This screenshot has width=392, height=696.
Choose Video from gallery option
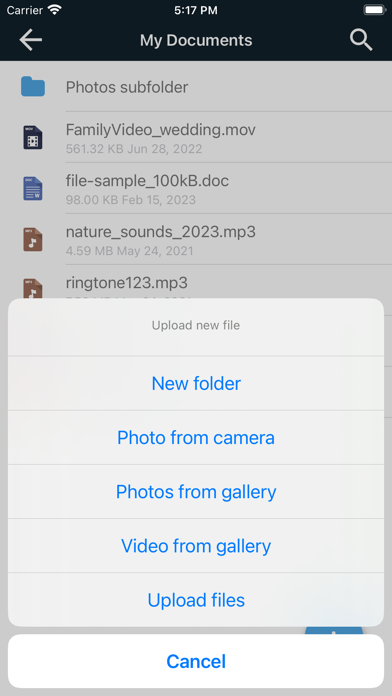[x=196, y=546]
